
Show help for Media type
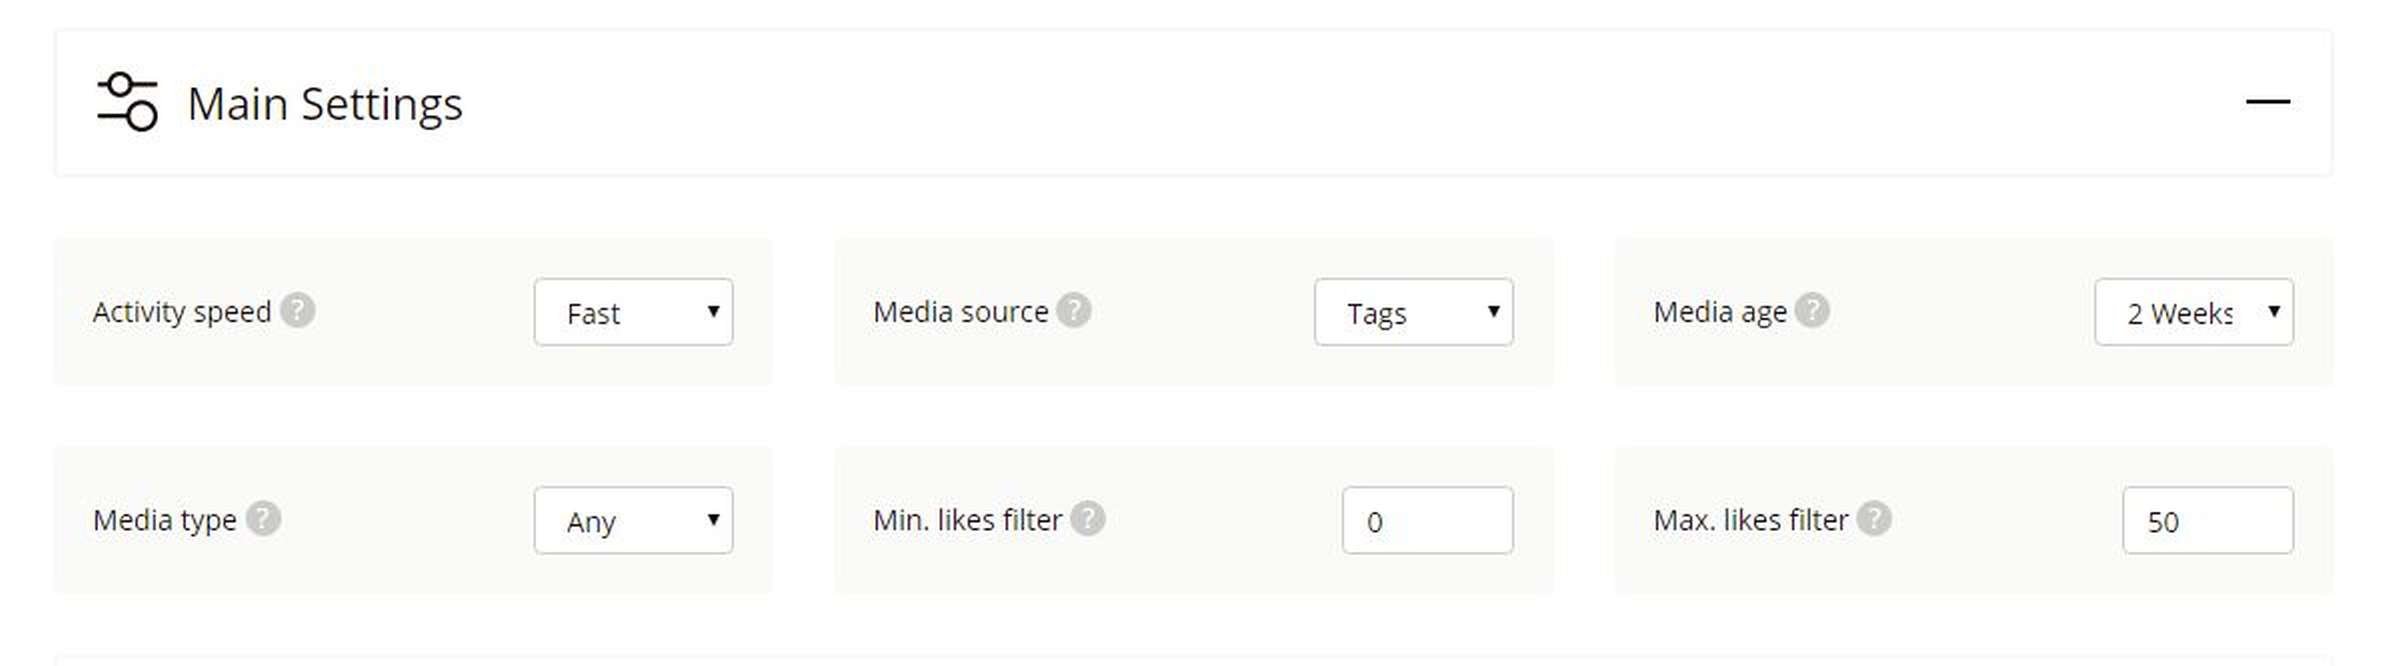263,519
